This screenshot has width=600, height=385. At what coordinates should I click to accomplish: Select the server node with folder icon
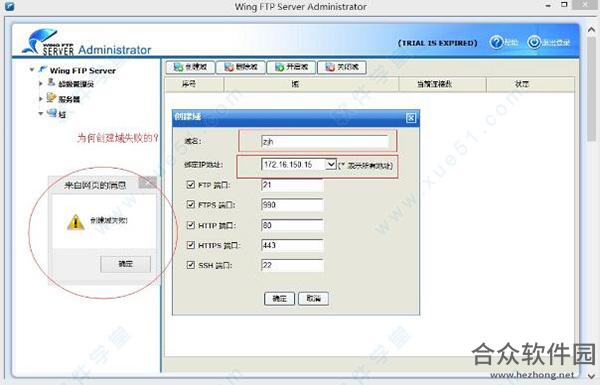[69, 99]
